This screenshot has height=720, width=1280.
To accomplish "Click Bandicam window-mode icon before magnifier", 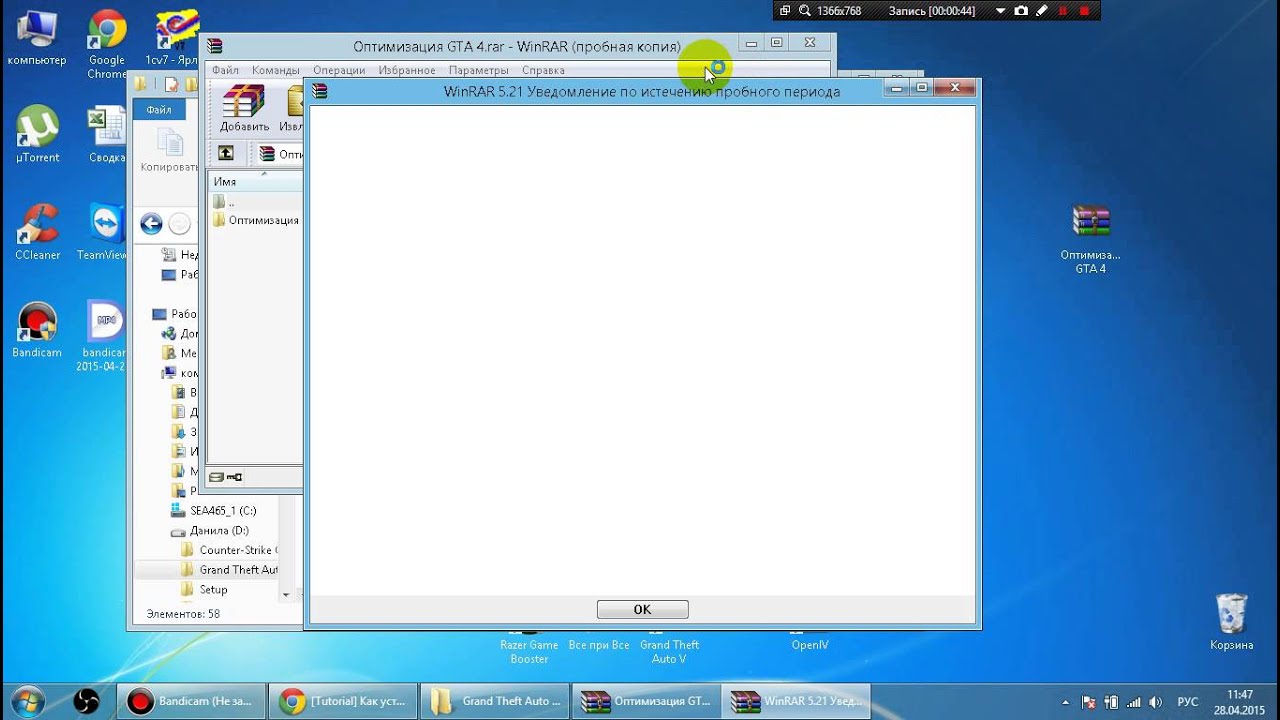I will (785, 11).
